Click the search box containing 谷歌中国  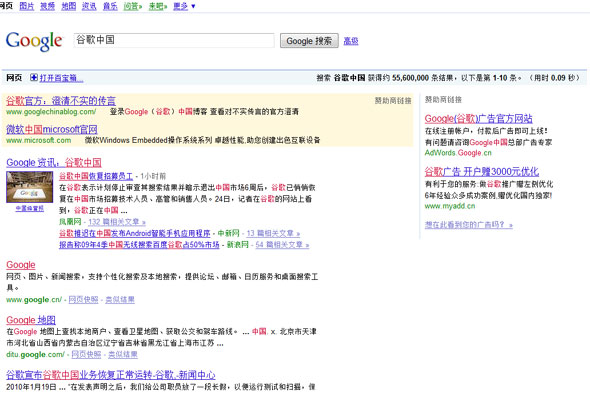(174, 40)
